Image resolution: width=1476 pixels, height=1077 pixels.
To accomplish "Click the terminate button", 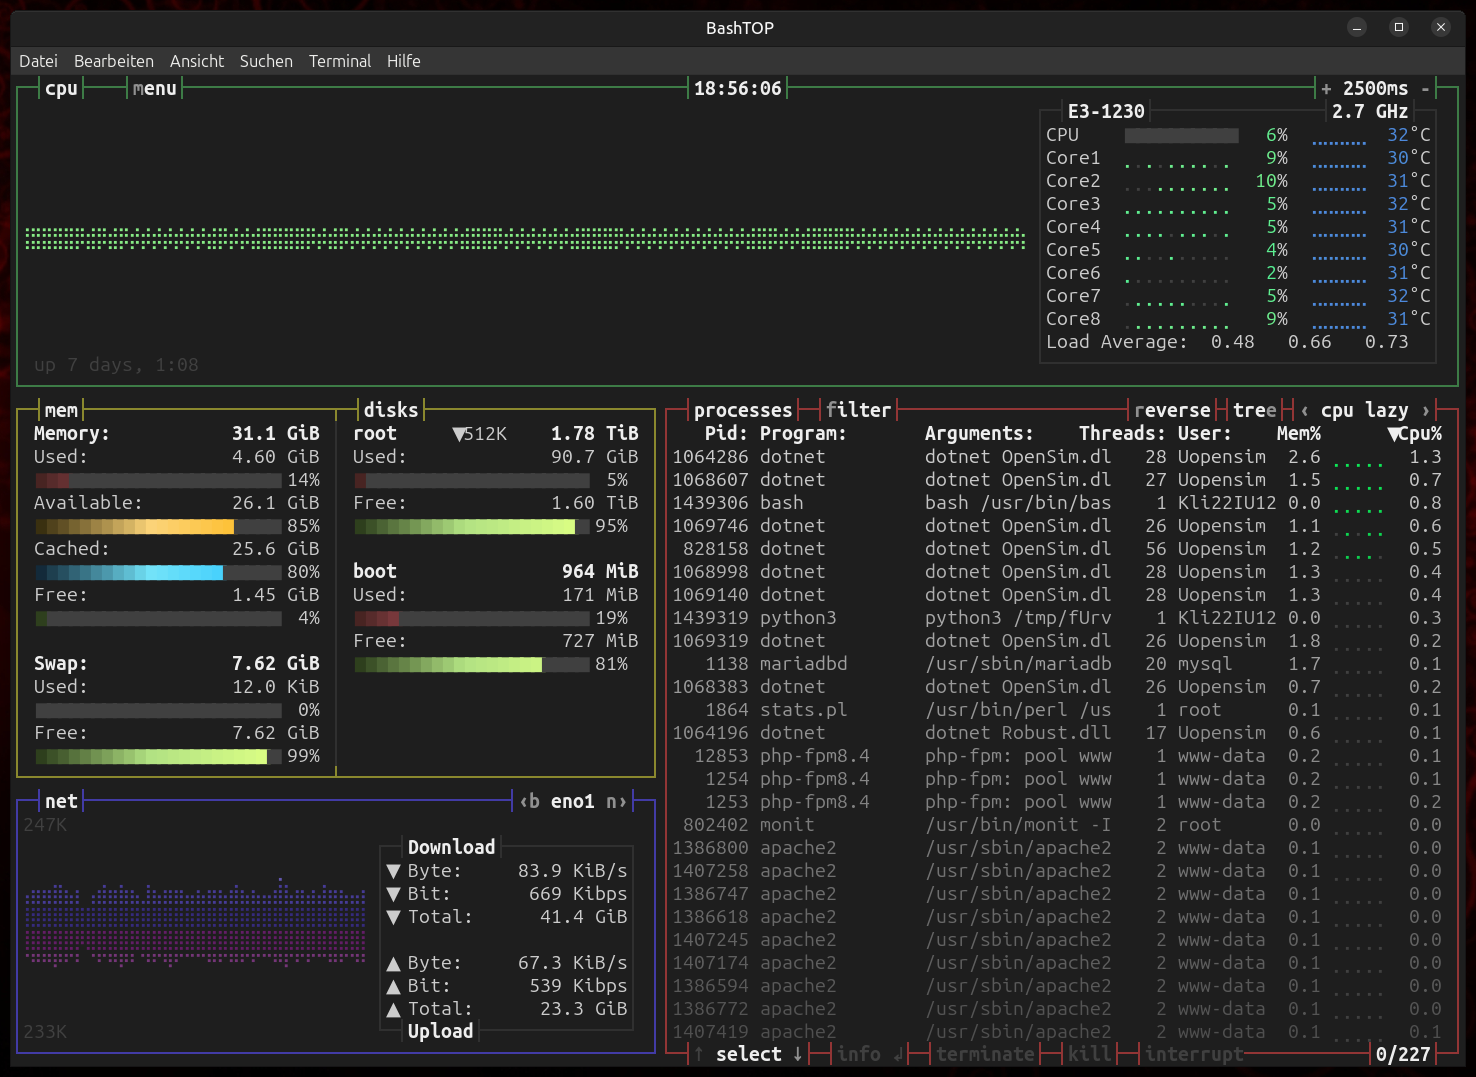I will 985,1054.
